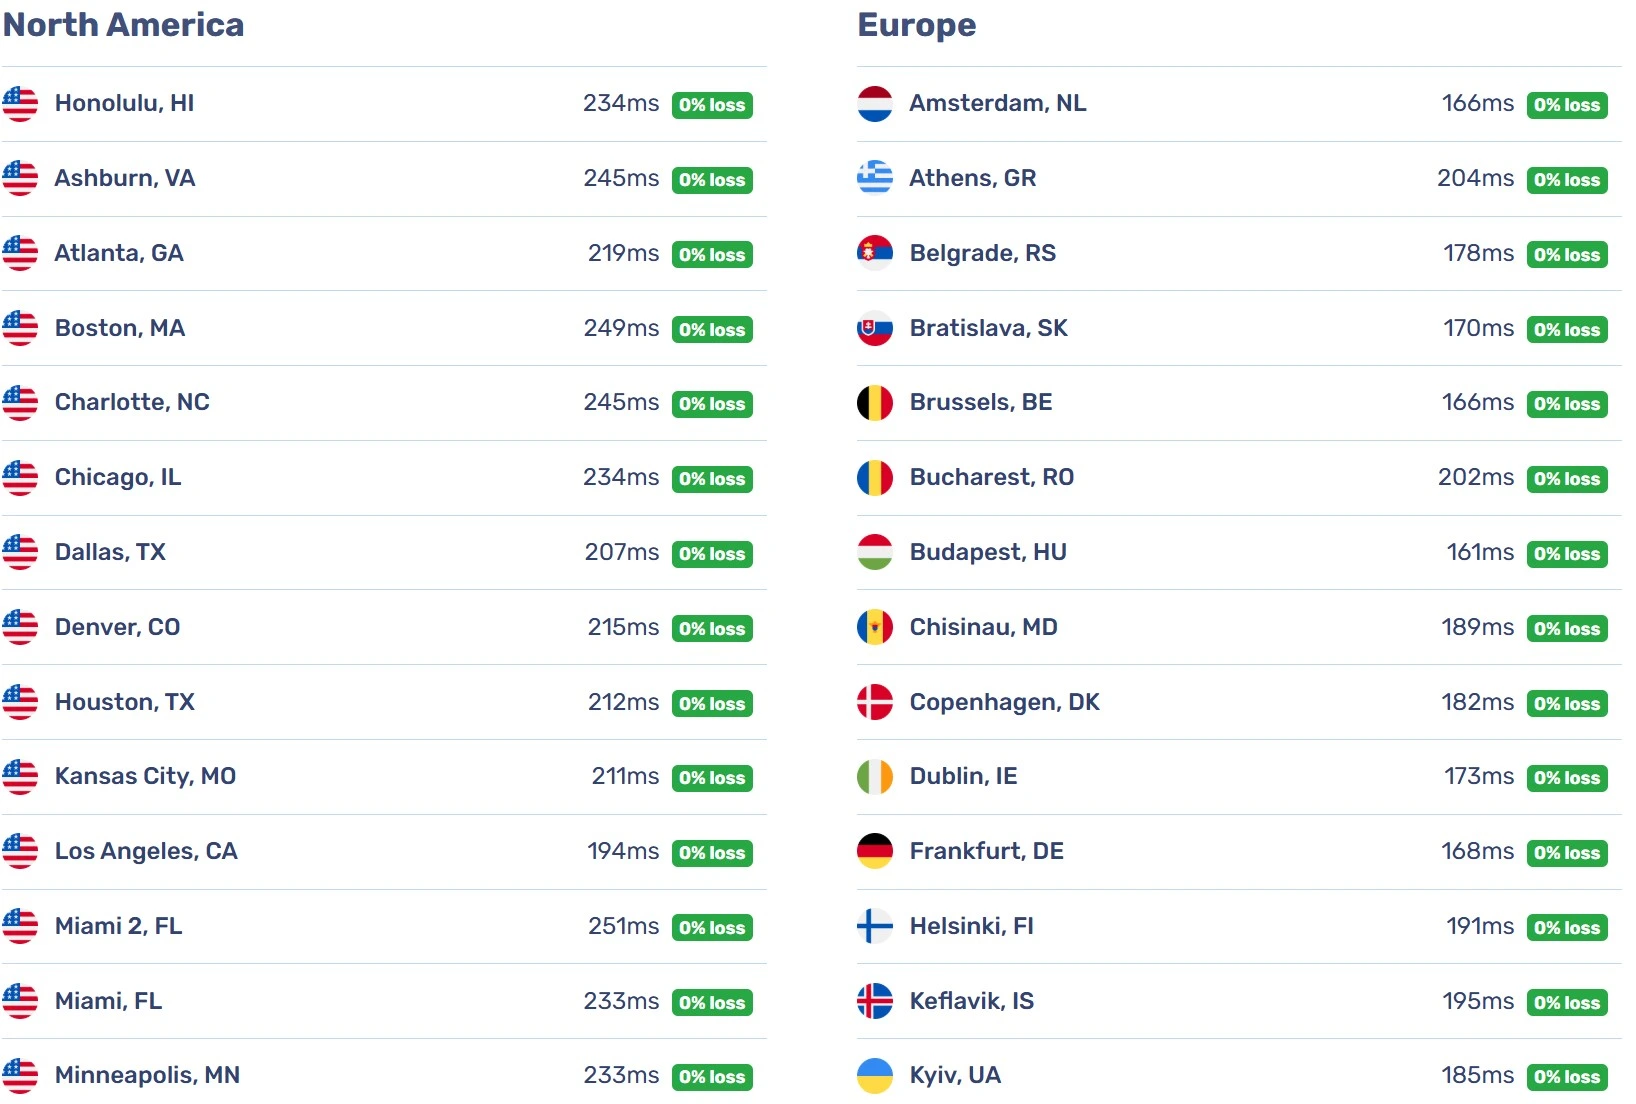Open the Kansas City, MO location

pyautogui.click(x=145, y=776)
